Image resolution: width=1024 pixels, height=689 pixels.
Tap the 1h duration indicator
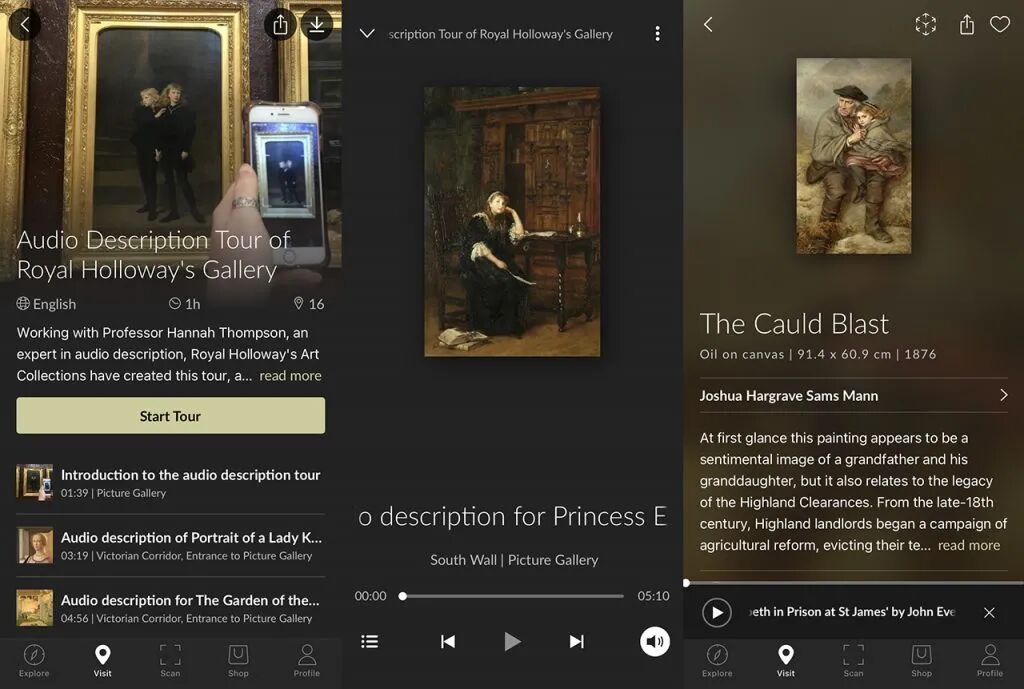click(185, 304)
